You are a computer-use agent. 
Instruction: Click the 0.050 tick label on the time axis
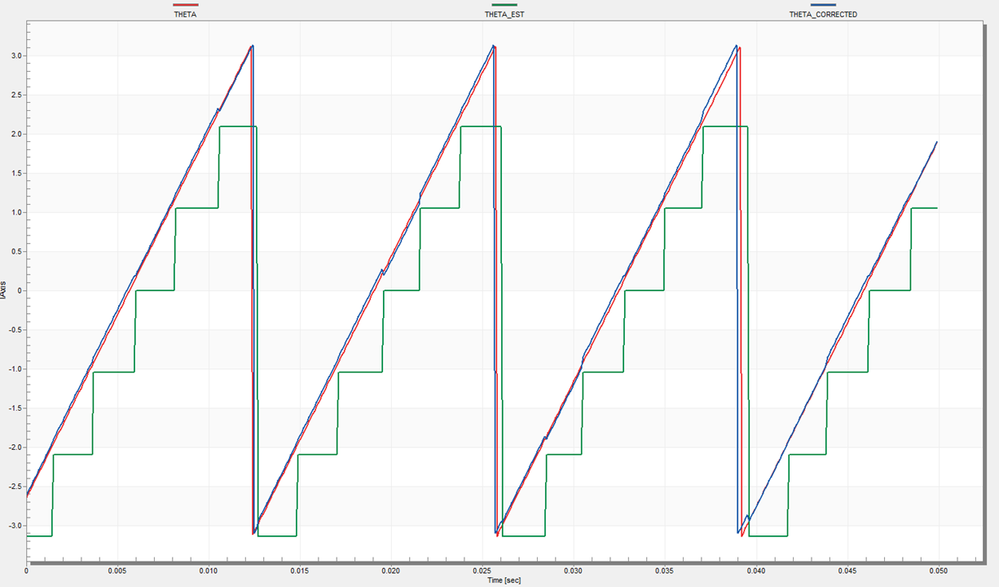tap(938, 571)
